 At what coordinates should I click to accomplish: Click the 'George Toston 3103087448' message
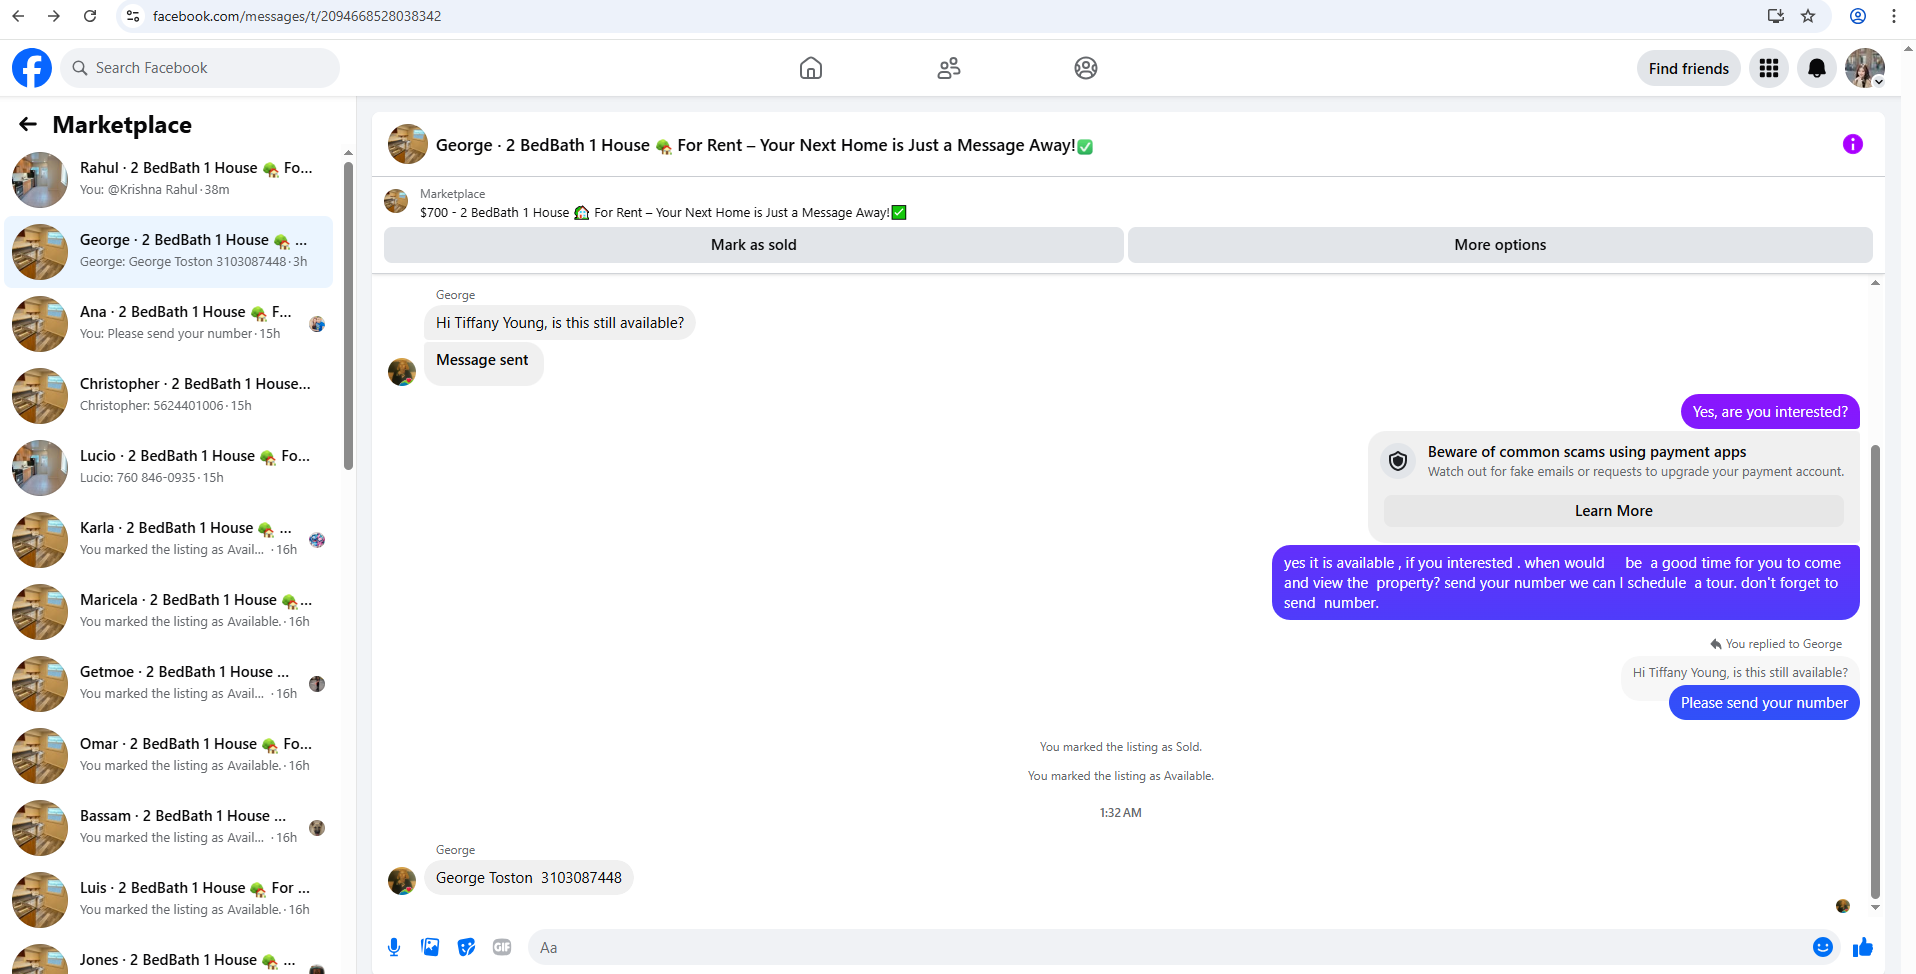(529, 878)
